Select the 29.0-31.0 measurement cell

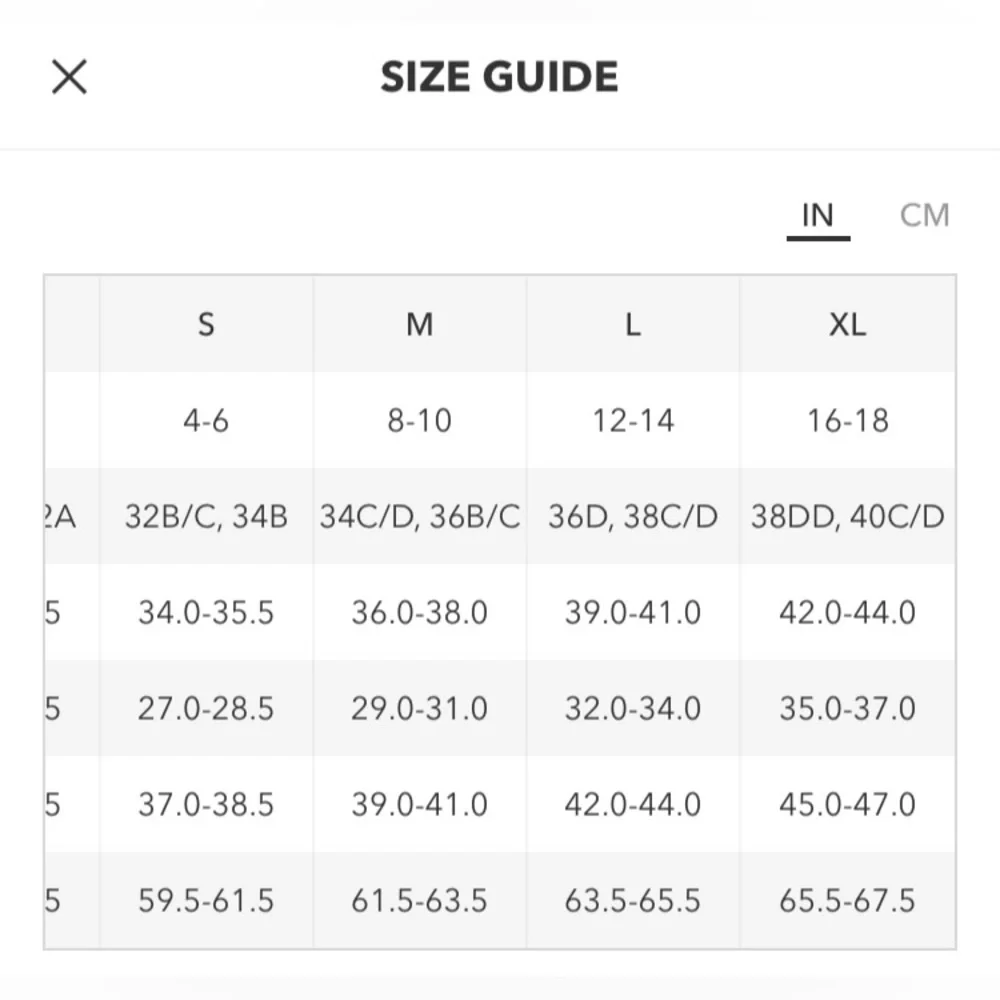click(x=420, y=708)
